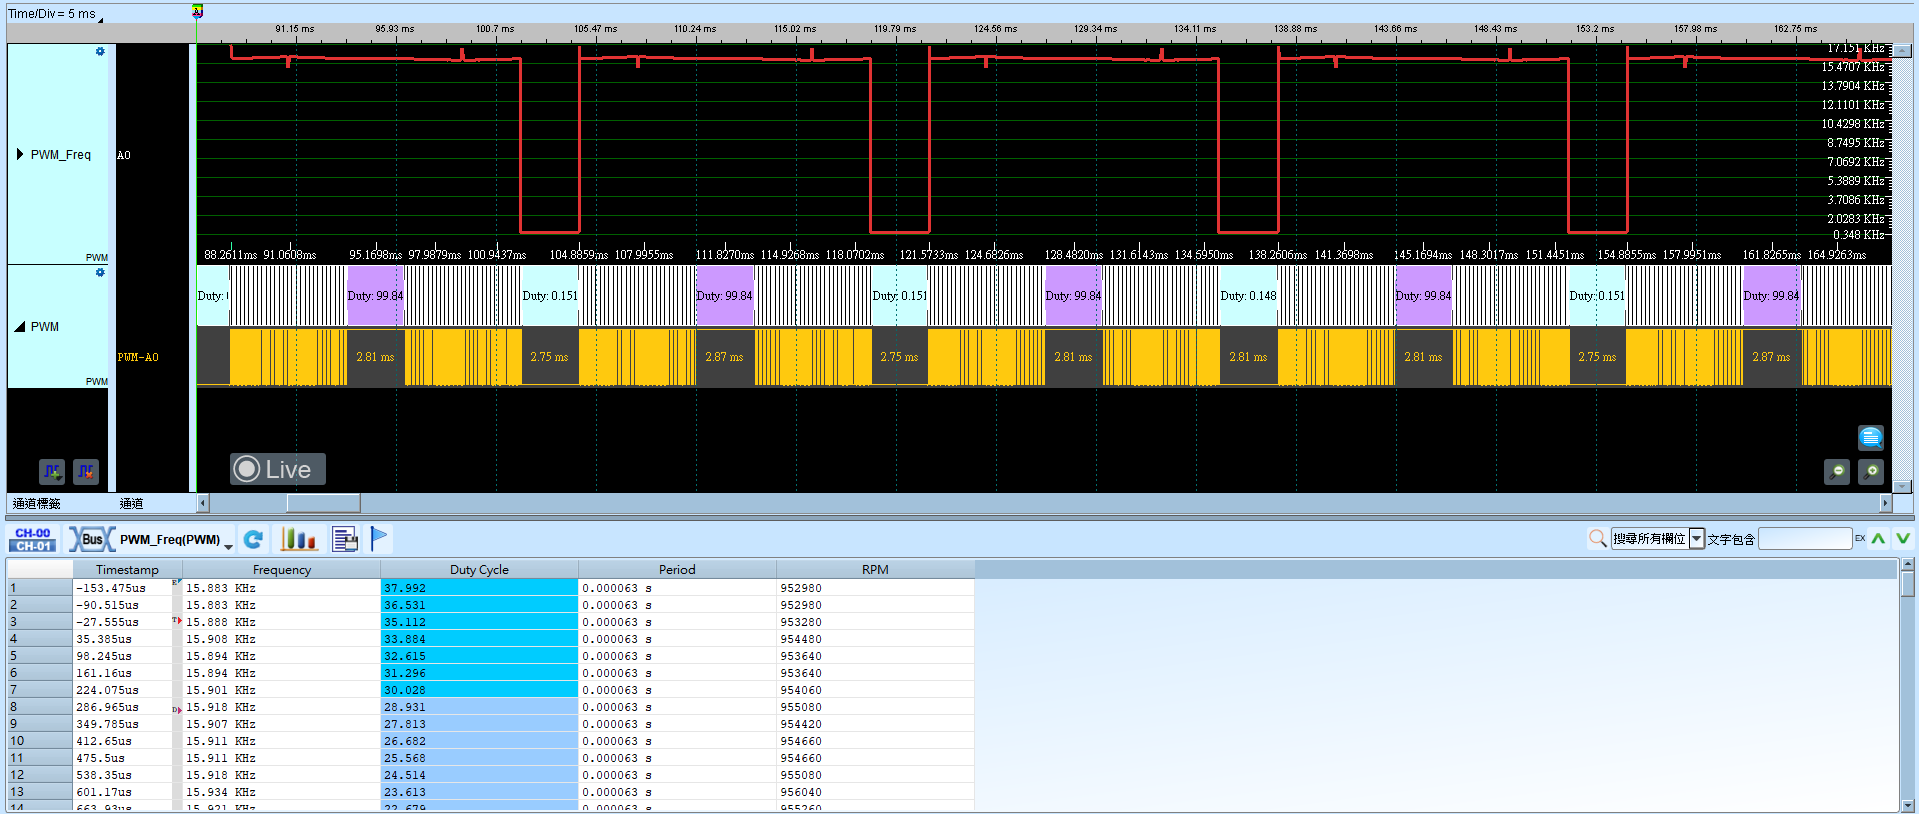Expand the PWM_Freq channel group
1919x814 pixels.
point(20,155)
